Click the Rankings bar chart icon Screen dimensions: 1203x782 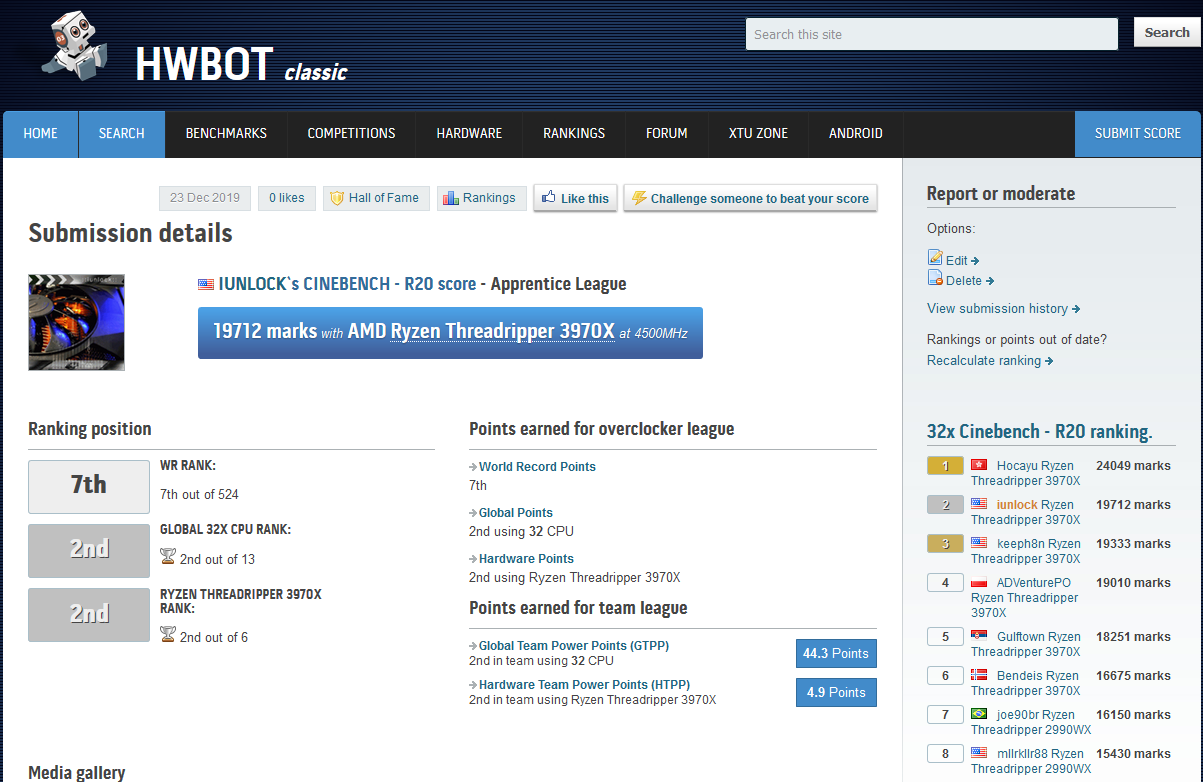click(x=450, y=198)
